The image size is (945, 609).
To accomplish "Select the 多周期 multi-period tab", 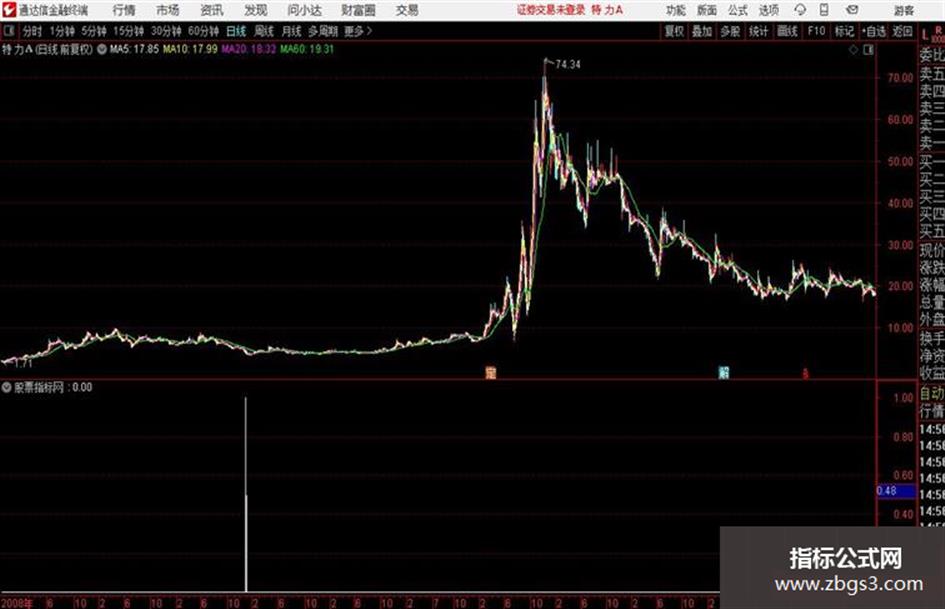I will coord(323,31).
